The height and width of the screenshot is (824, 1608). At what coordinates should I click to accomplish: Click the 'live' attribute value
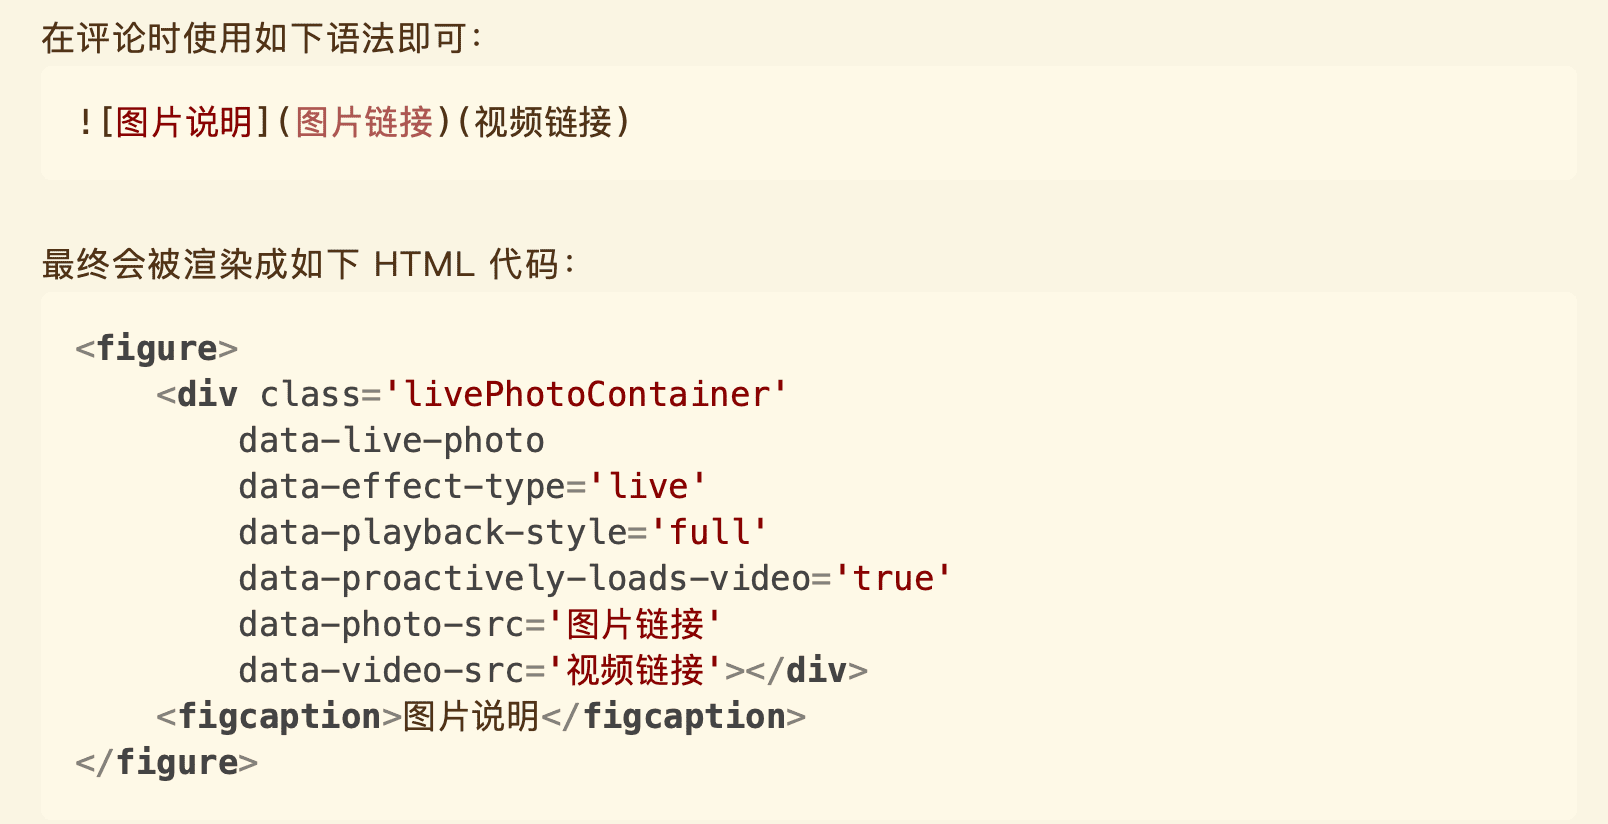(648, 486)
